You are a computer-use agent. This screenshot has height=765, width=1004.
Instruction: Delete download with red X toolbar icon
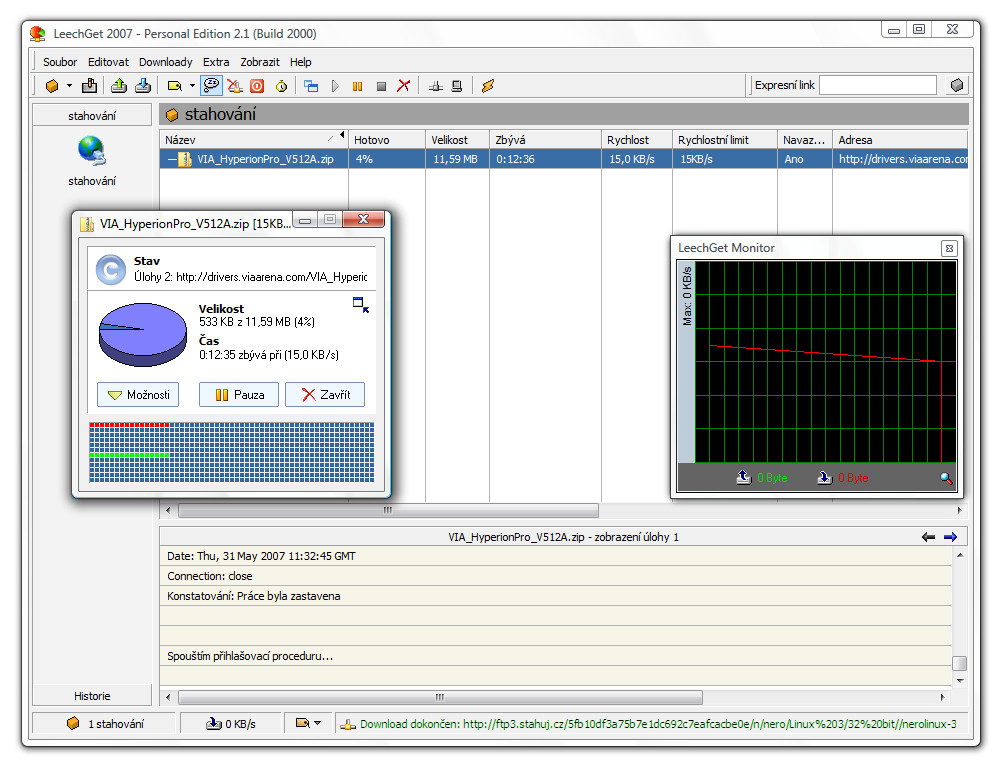click(x=403, y=86)
